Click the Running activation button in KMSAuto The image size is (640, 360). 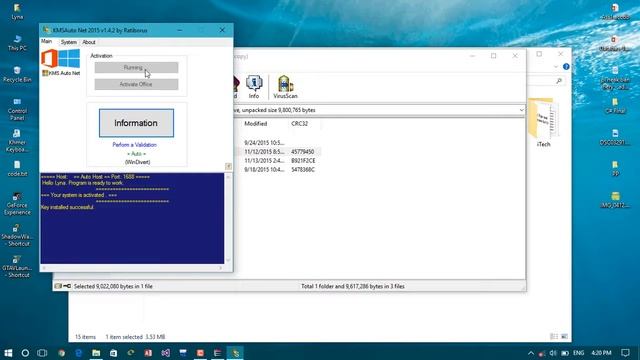(x=136, y=67)
